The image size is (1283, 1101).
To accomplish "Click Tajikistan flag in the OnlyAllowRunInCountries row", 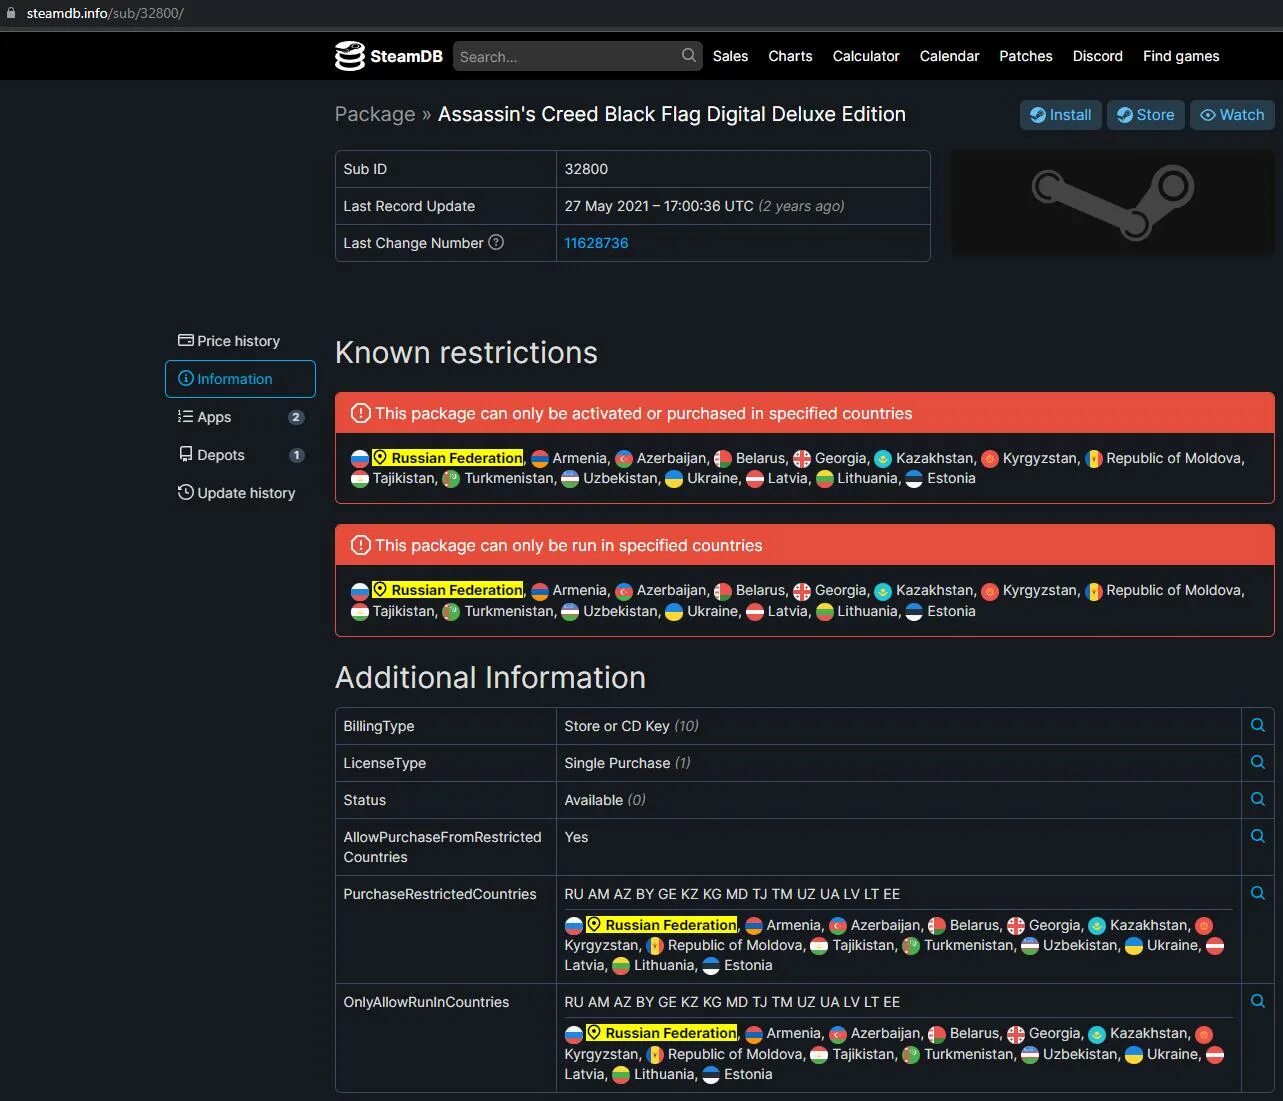I will coord(819,1055).
